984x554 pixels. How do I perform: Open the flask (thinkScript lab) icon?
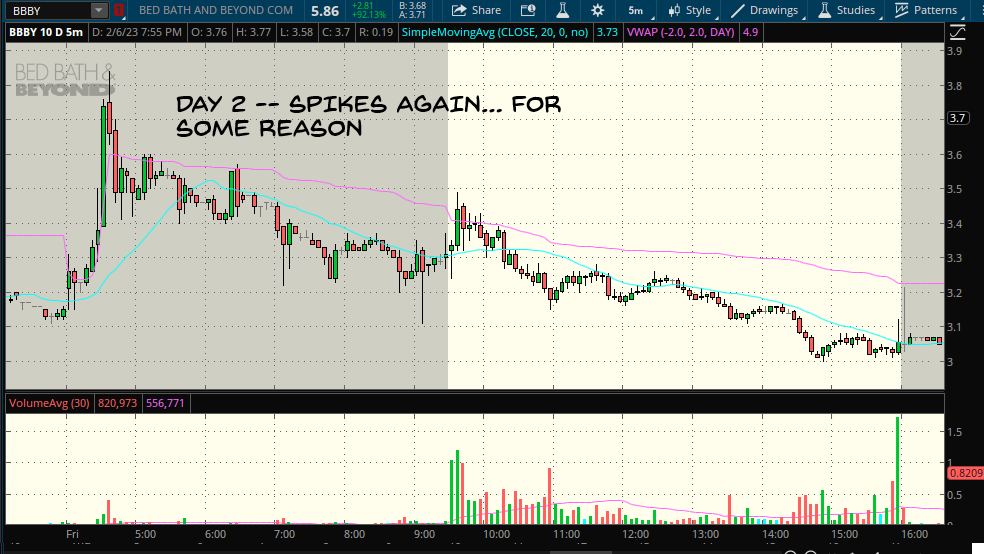[x=563, y=10]
